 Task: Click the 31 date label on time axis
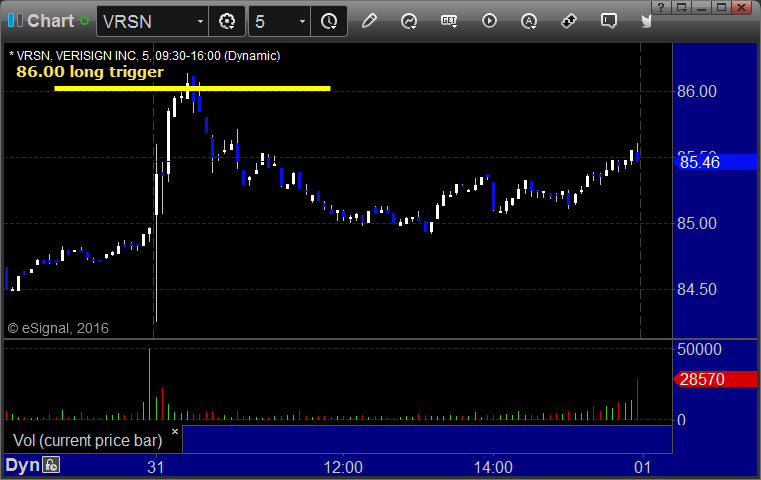pos(156,467)
